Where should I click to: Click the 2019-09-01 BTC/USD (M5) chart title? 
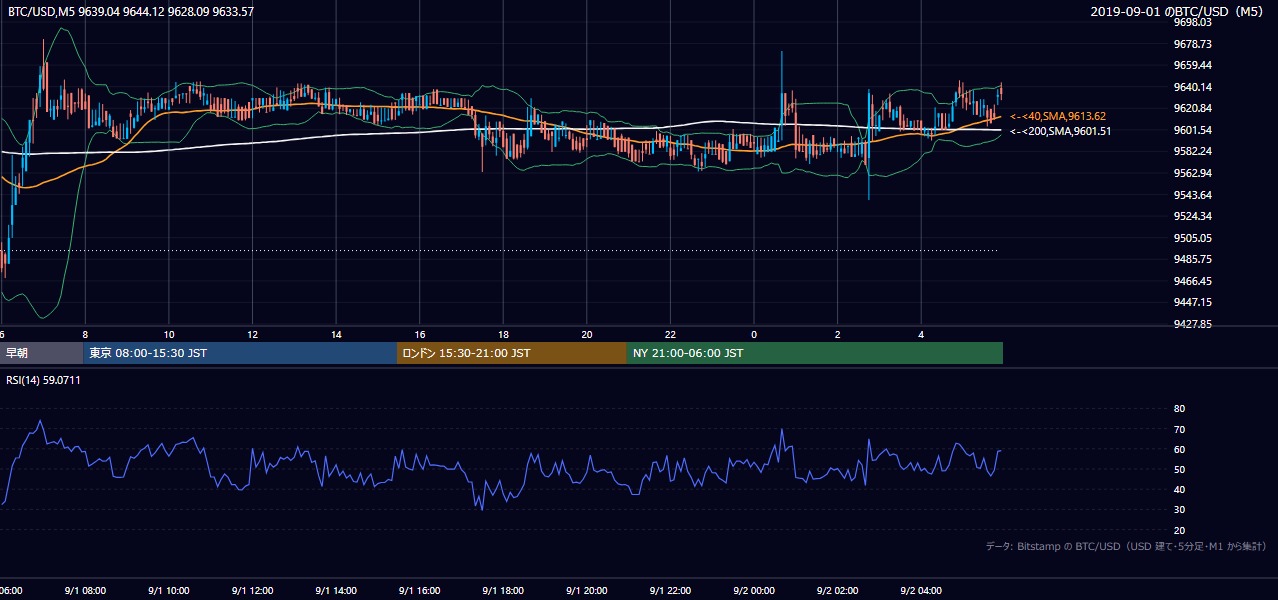pos(1179,11)
